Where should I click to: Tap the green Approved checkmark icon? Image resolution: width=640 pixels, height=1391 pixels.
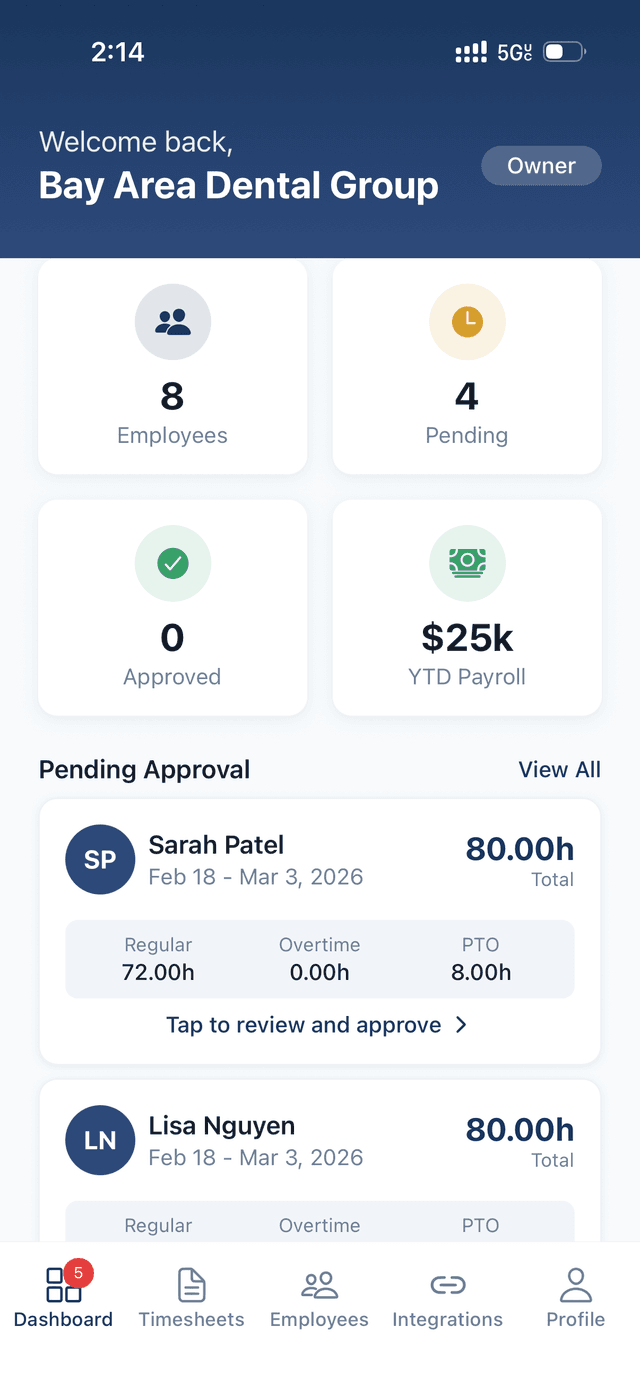(172, 563)
